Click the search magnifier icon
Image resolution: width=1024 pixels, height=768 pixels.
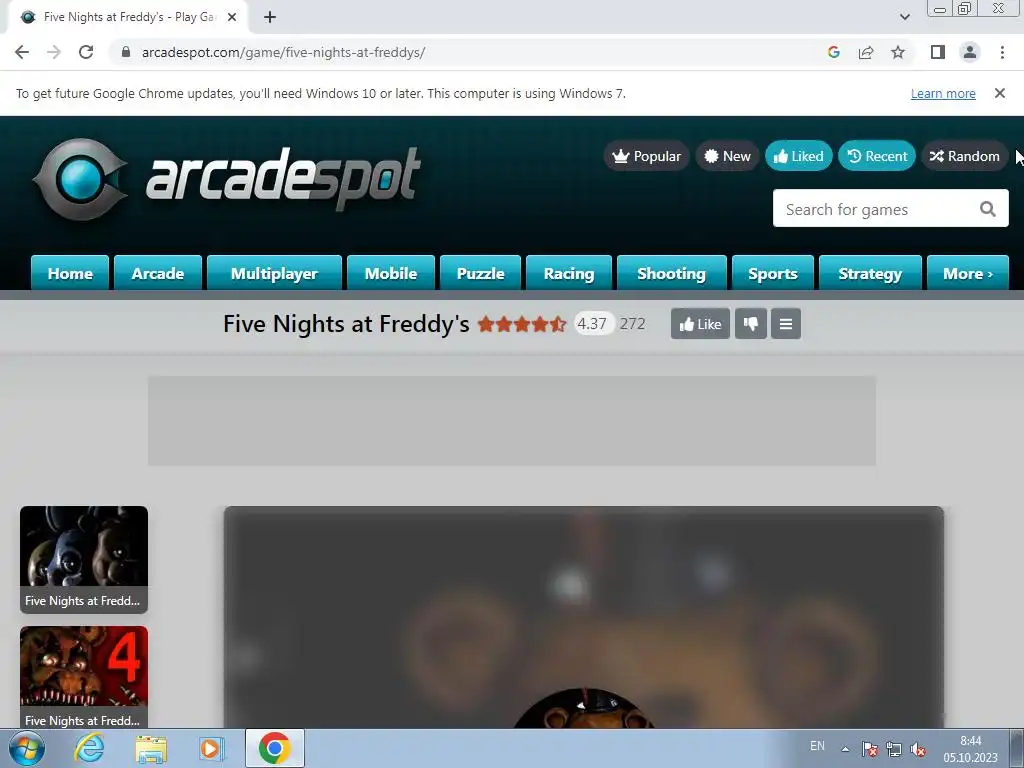pyautogui.click(x=987, y=209)
